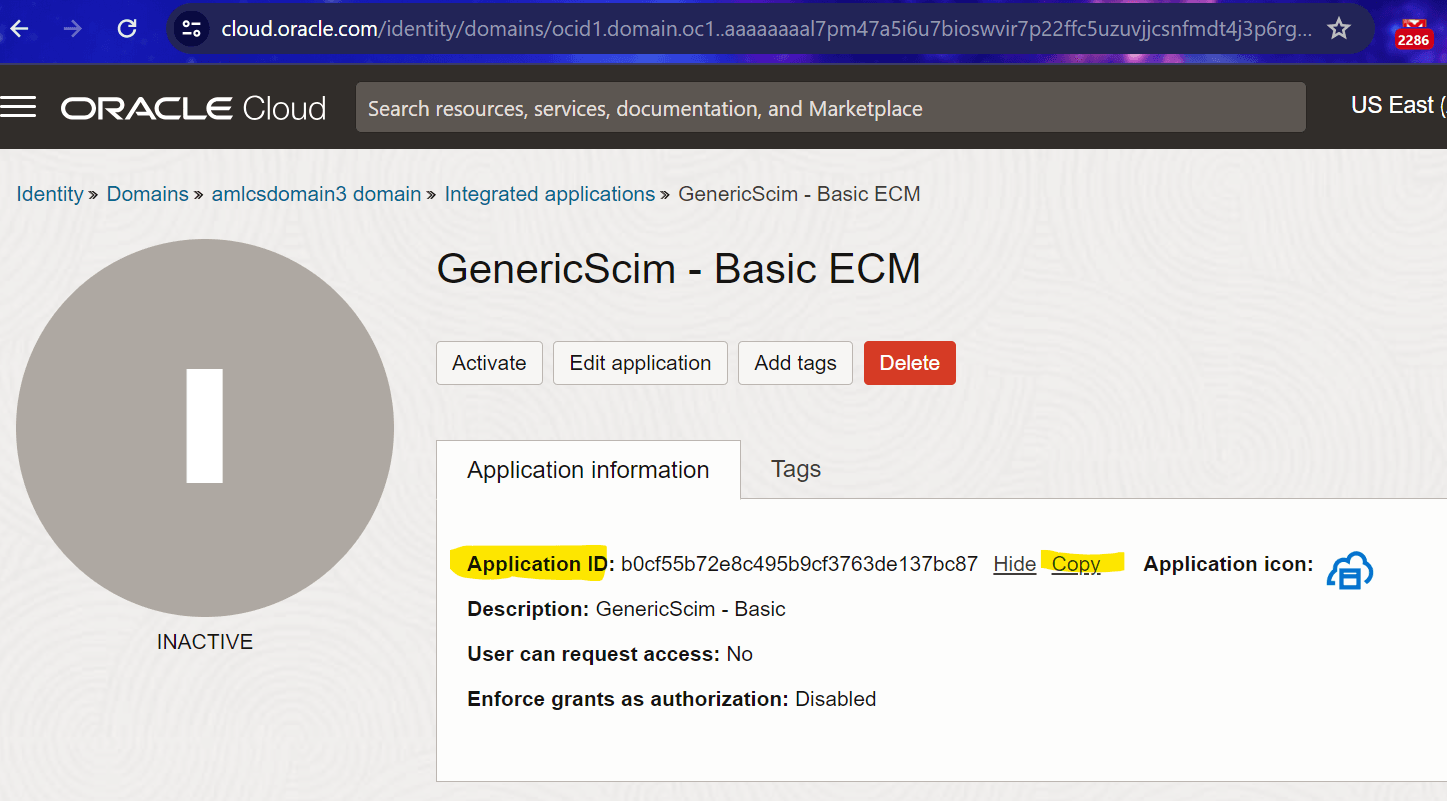The width and height of the screenshot is (1447, 801).
Task: Click Enforce grants as authorization: Disabled text
Action: [672, 699]
